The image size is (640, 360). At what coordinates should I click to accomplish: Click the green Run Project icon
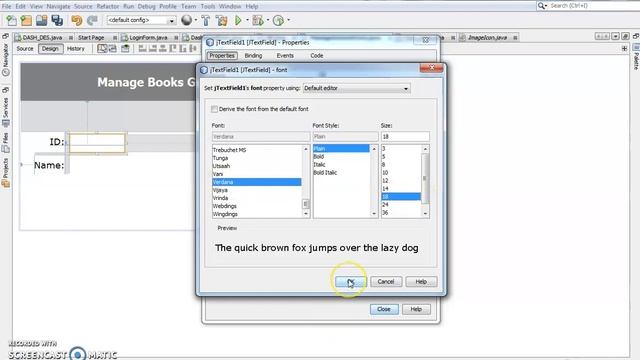pyautogui.click(x=238, y=20)
